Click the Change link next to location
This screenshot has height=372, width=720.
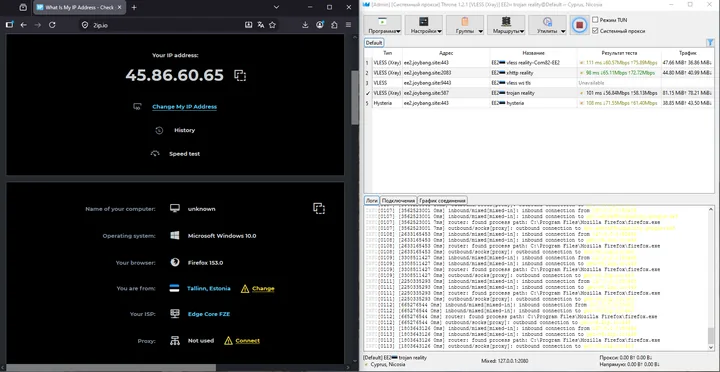click(263, 288)
